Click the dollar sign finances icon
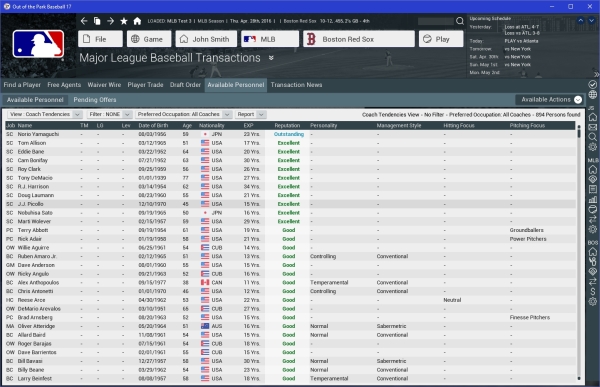Image resolution: width=600 pixels, height=387 pixels. pyautogui.click(x=592, y=291)
